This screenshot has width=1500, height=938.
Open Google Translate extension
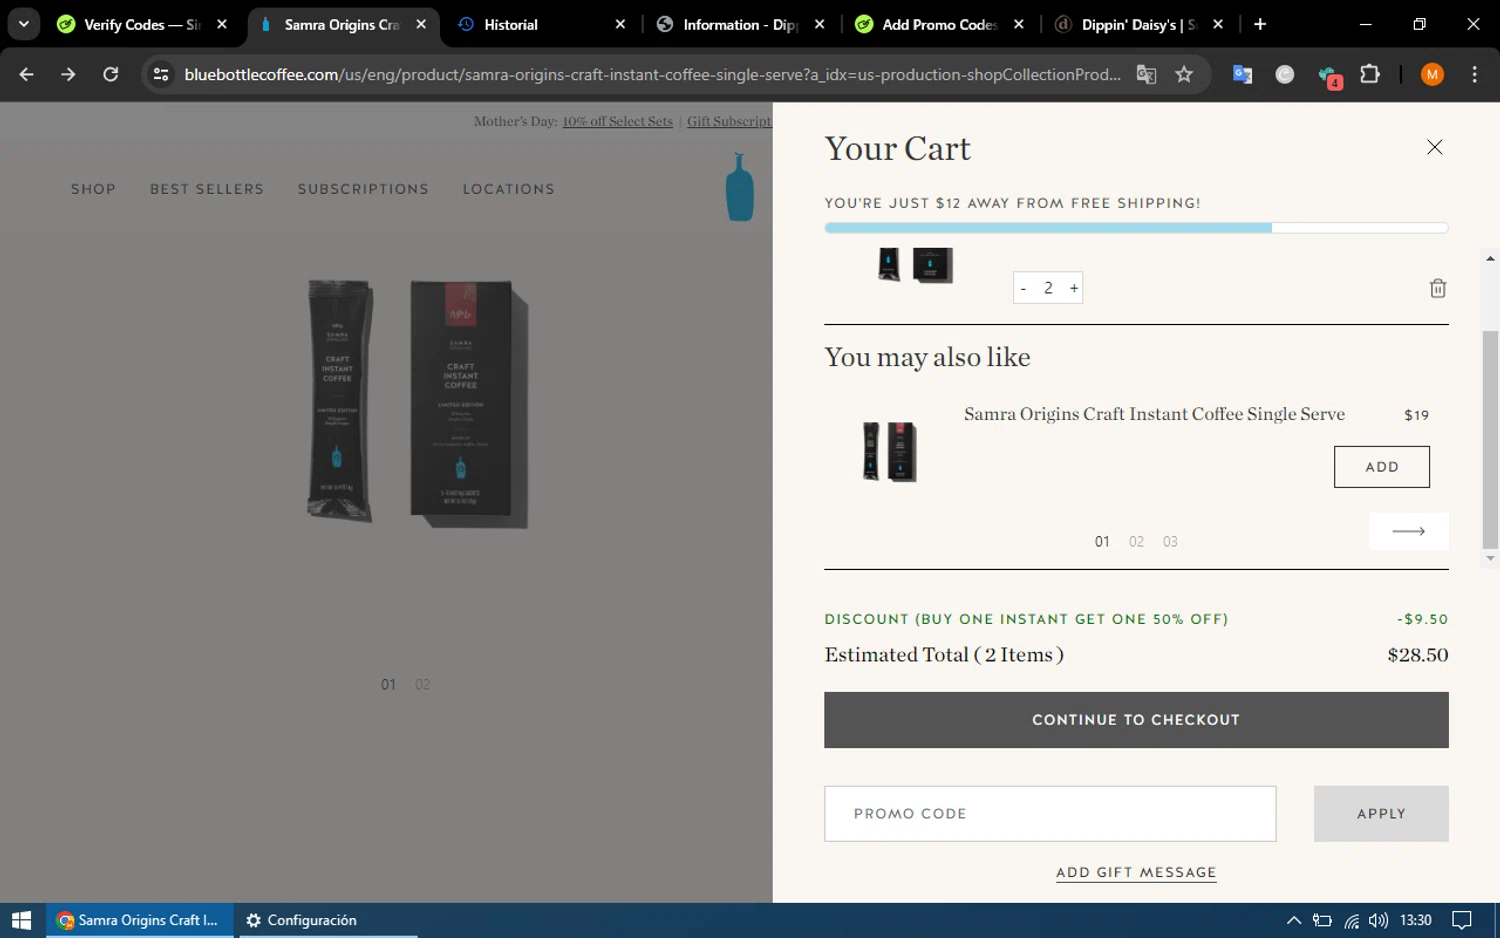(x=1242, y=74)
